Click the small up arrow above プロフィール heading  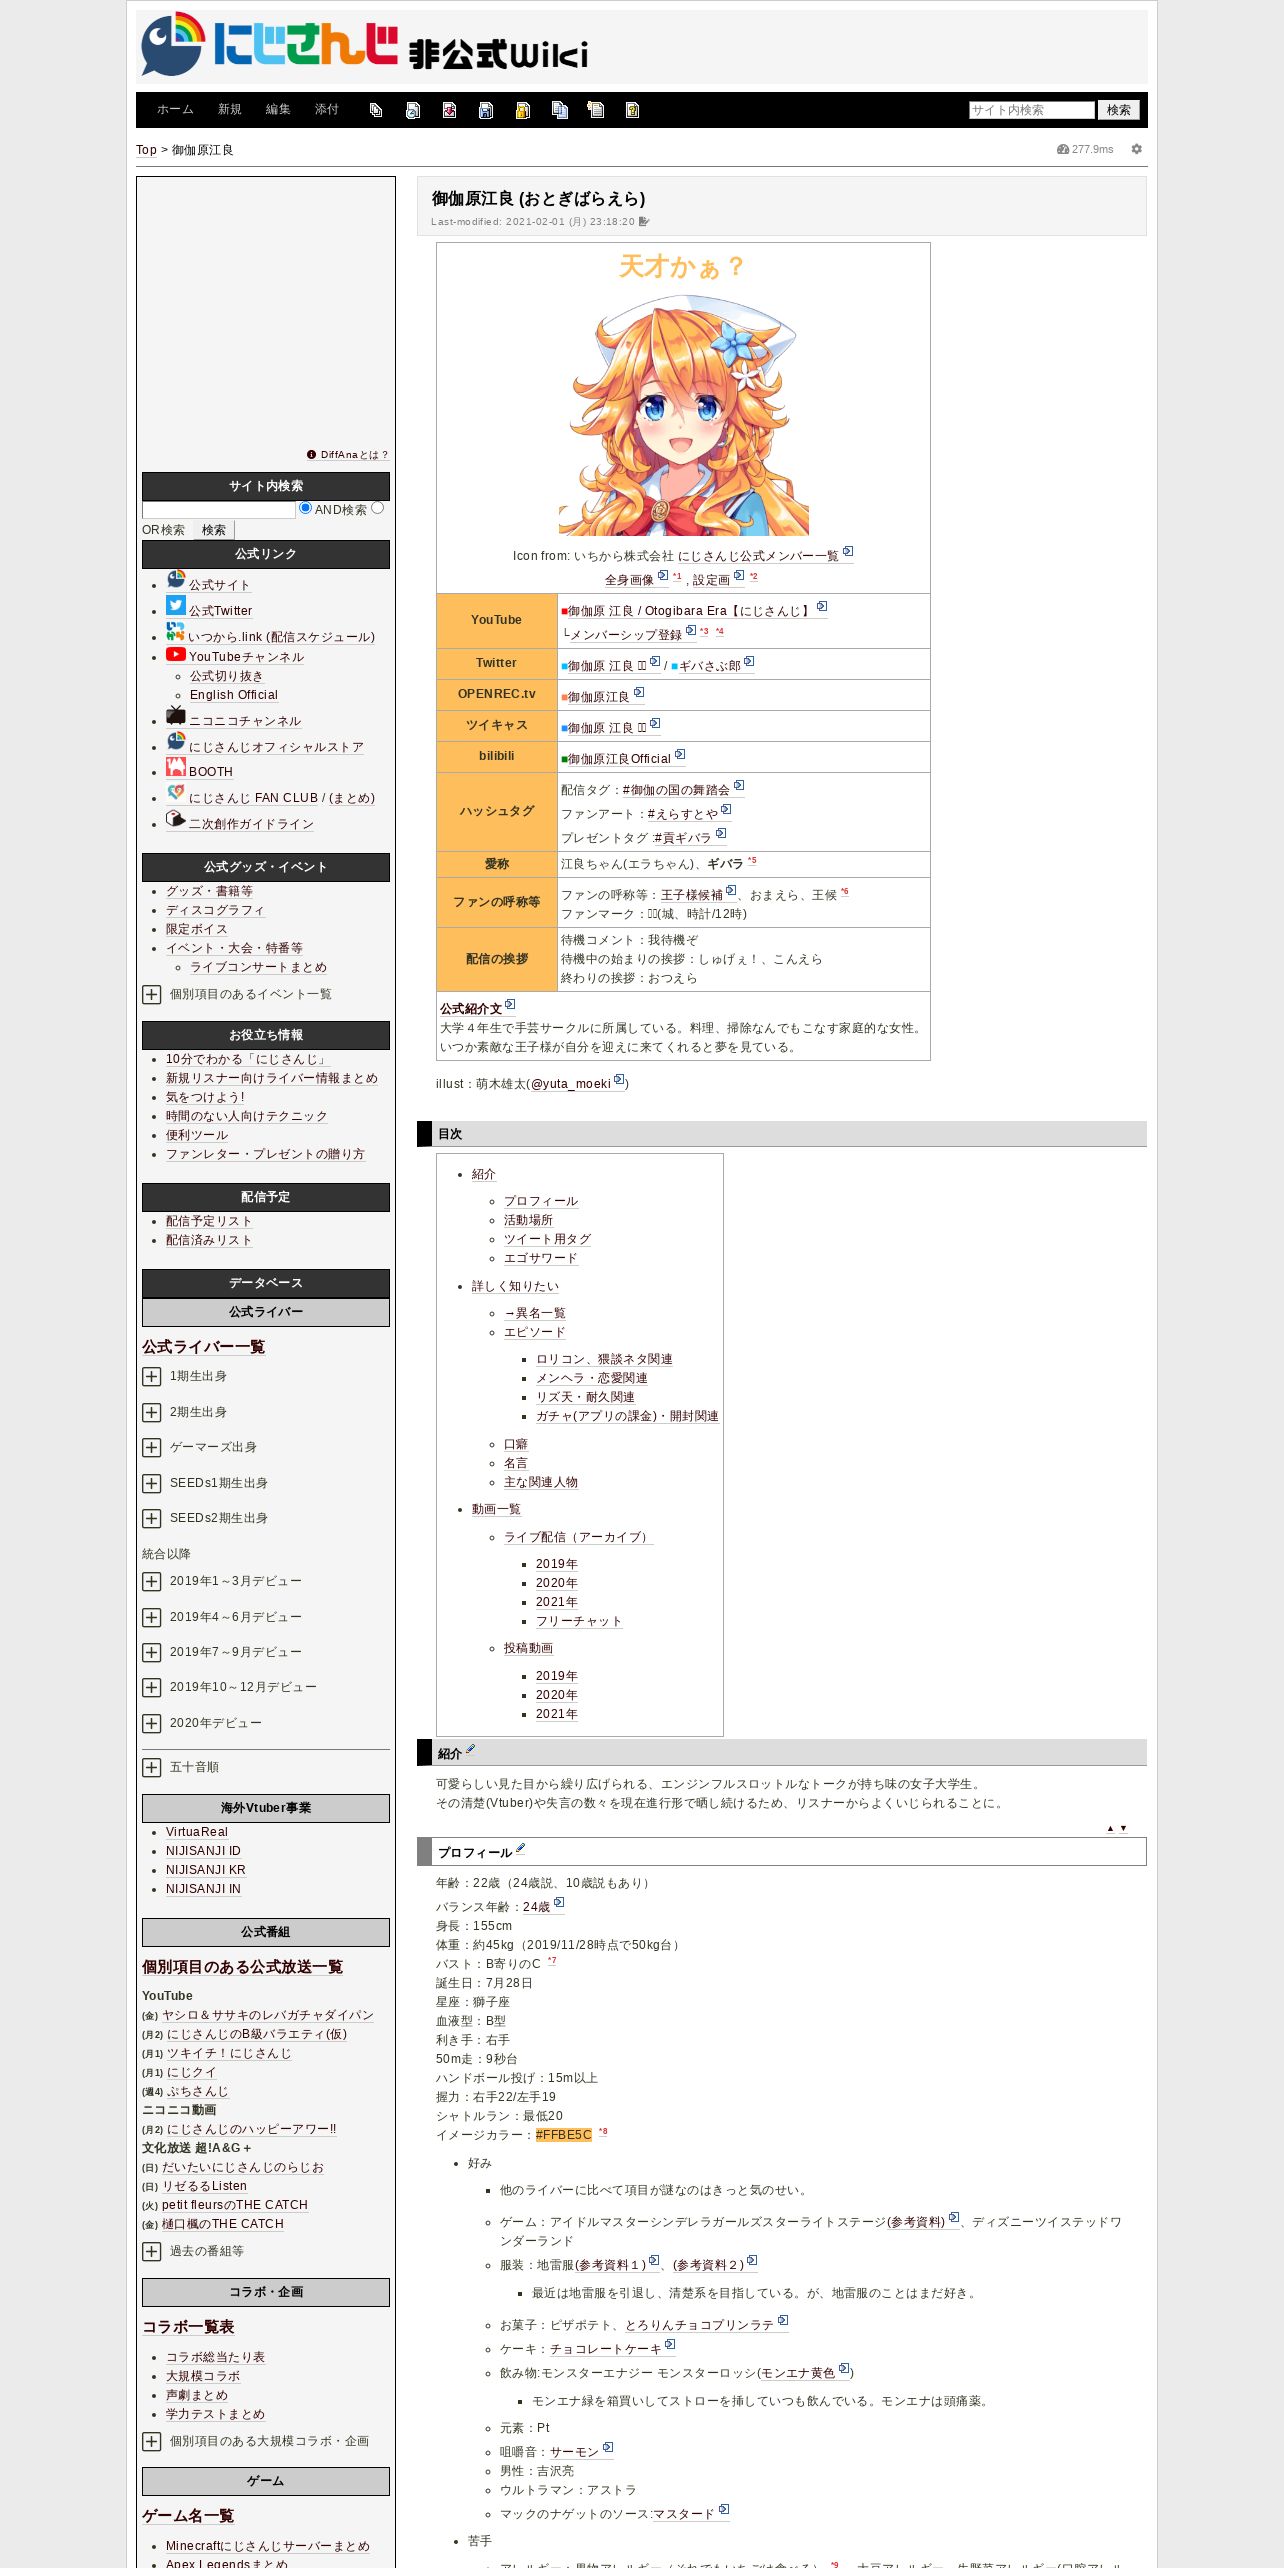[x=1110, y=1828]
